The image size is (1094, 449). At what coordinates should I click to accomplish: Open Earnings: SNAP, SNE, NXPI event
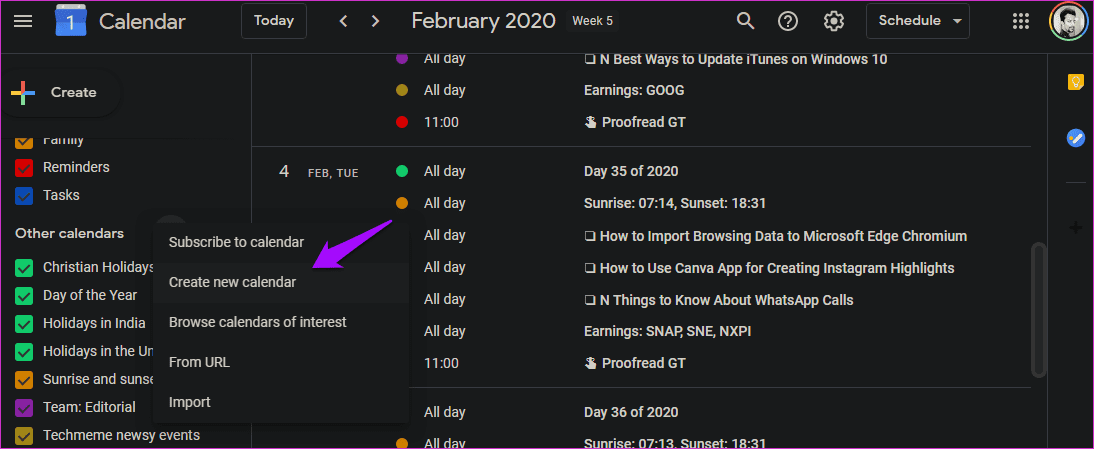point(667,332)
